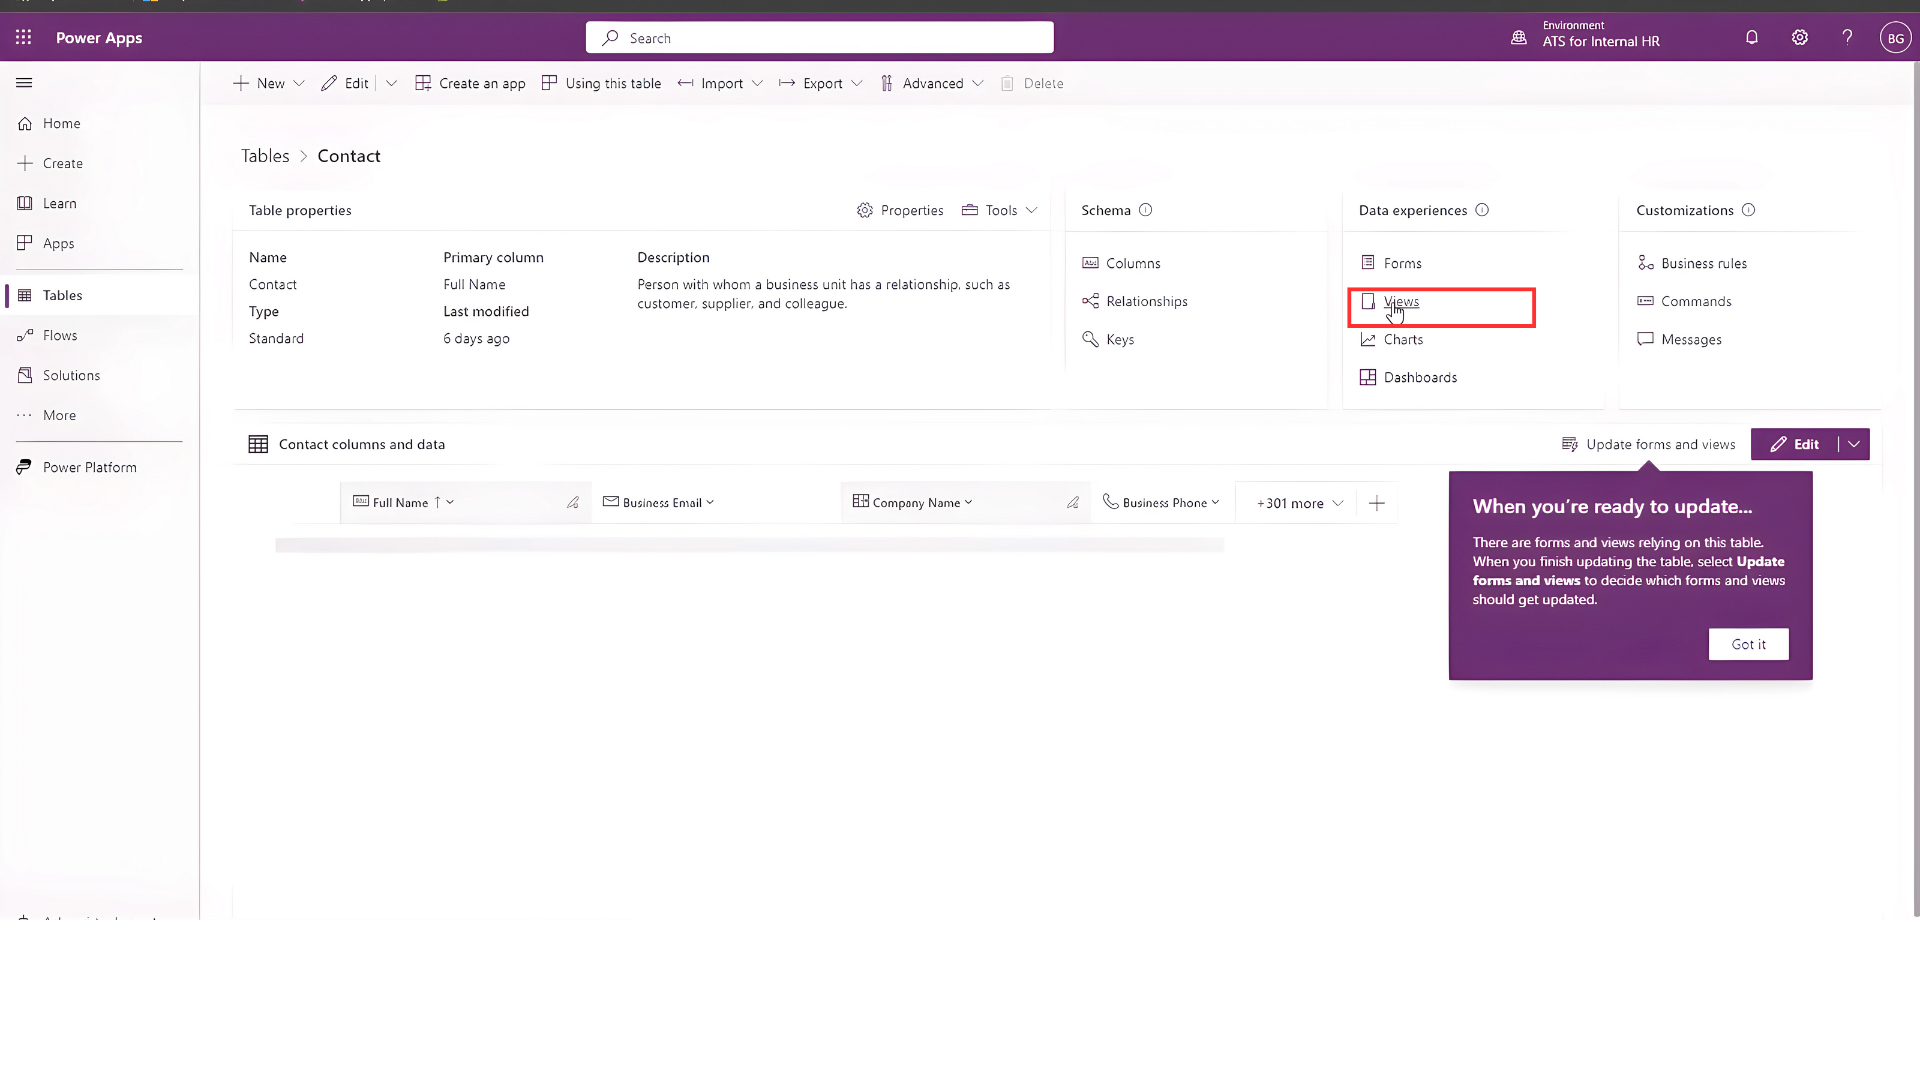Screen dimensions: 1920x1080
Task: Click the environment picker icon
Action: click(1519, 37)
